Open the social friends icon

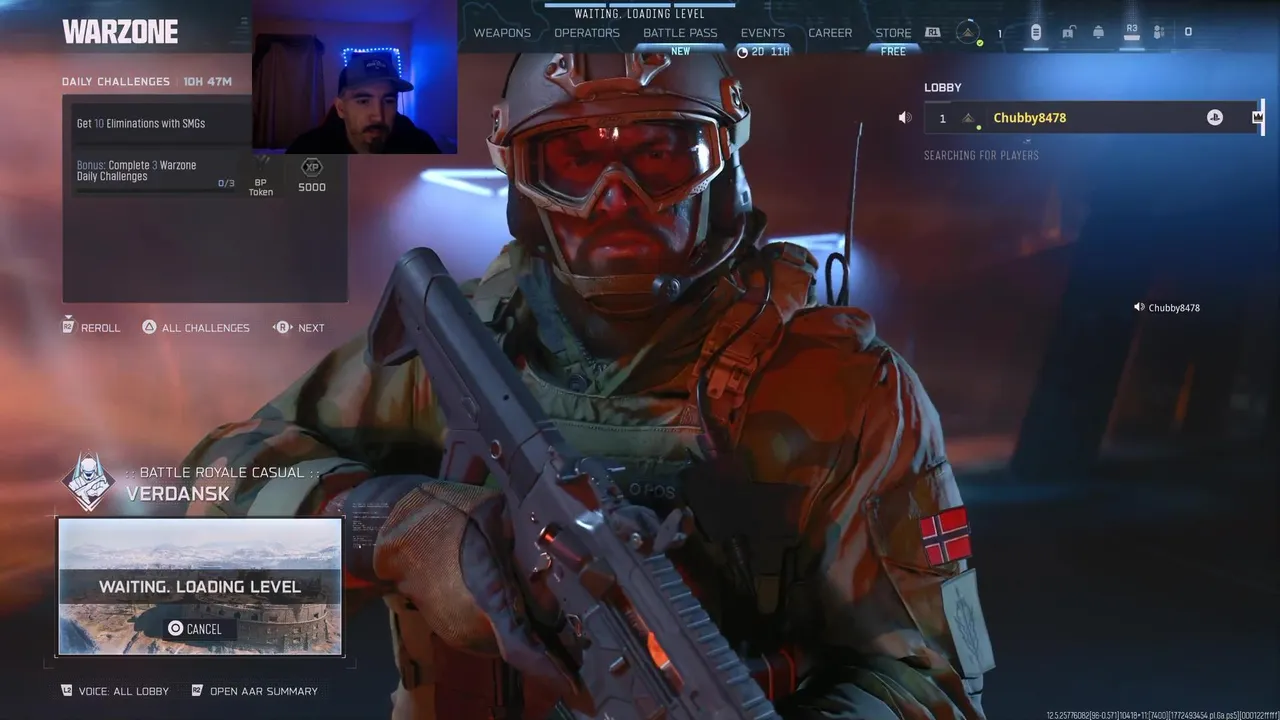point(1159,33)
